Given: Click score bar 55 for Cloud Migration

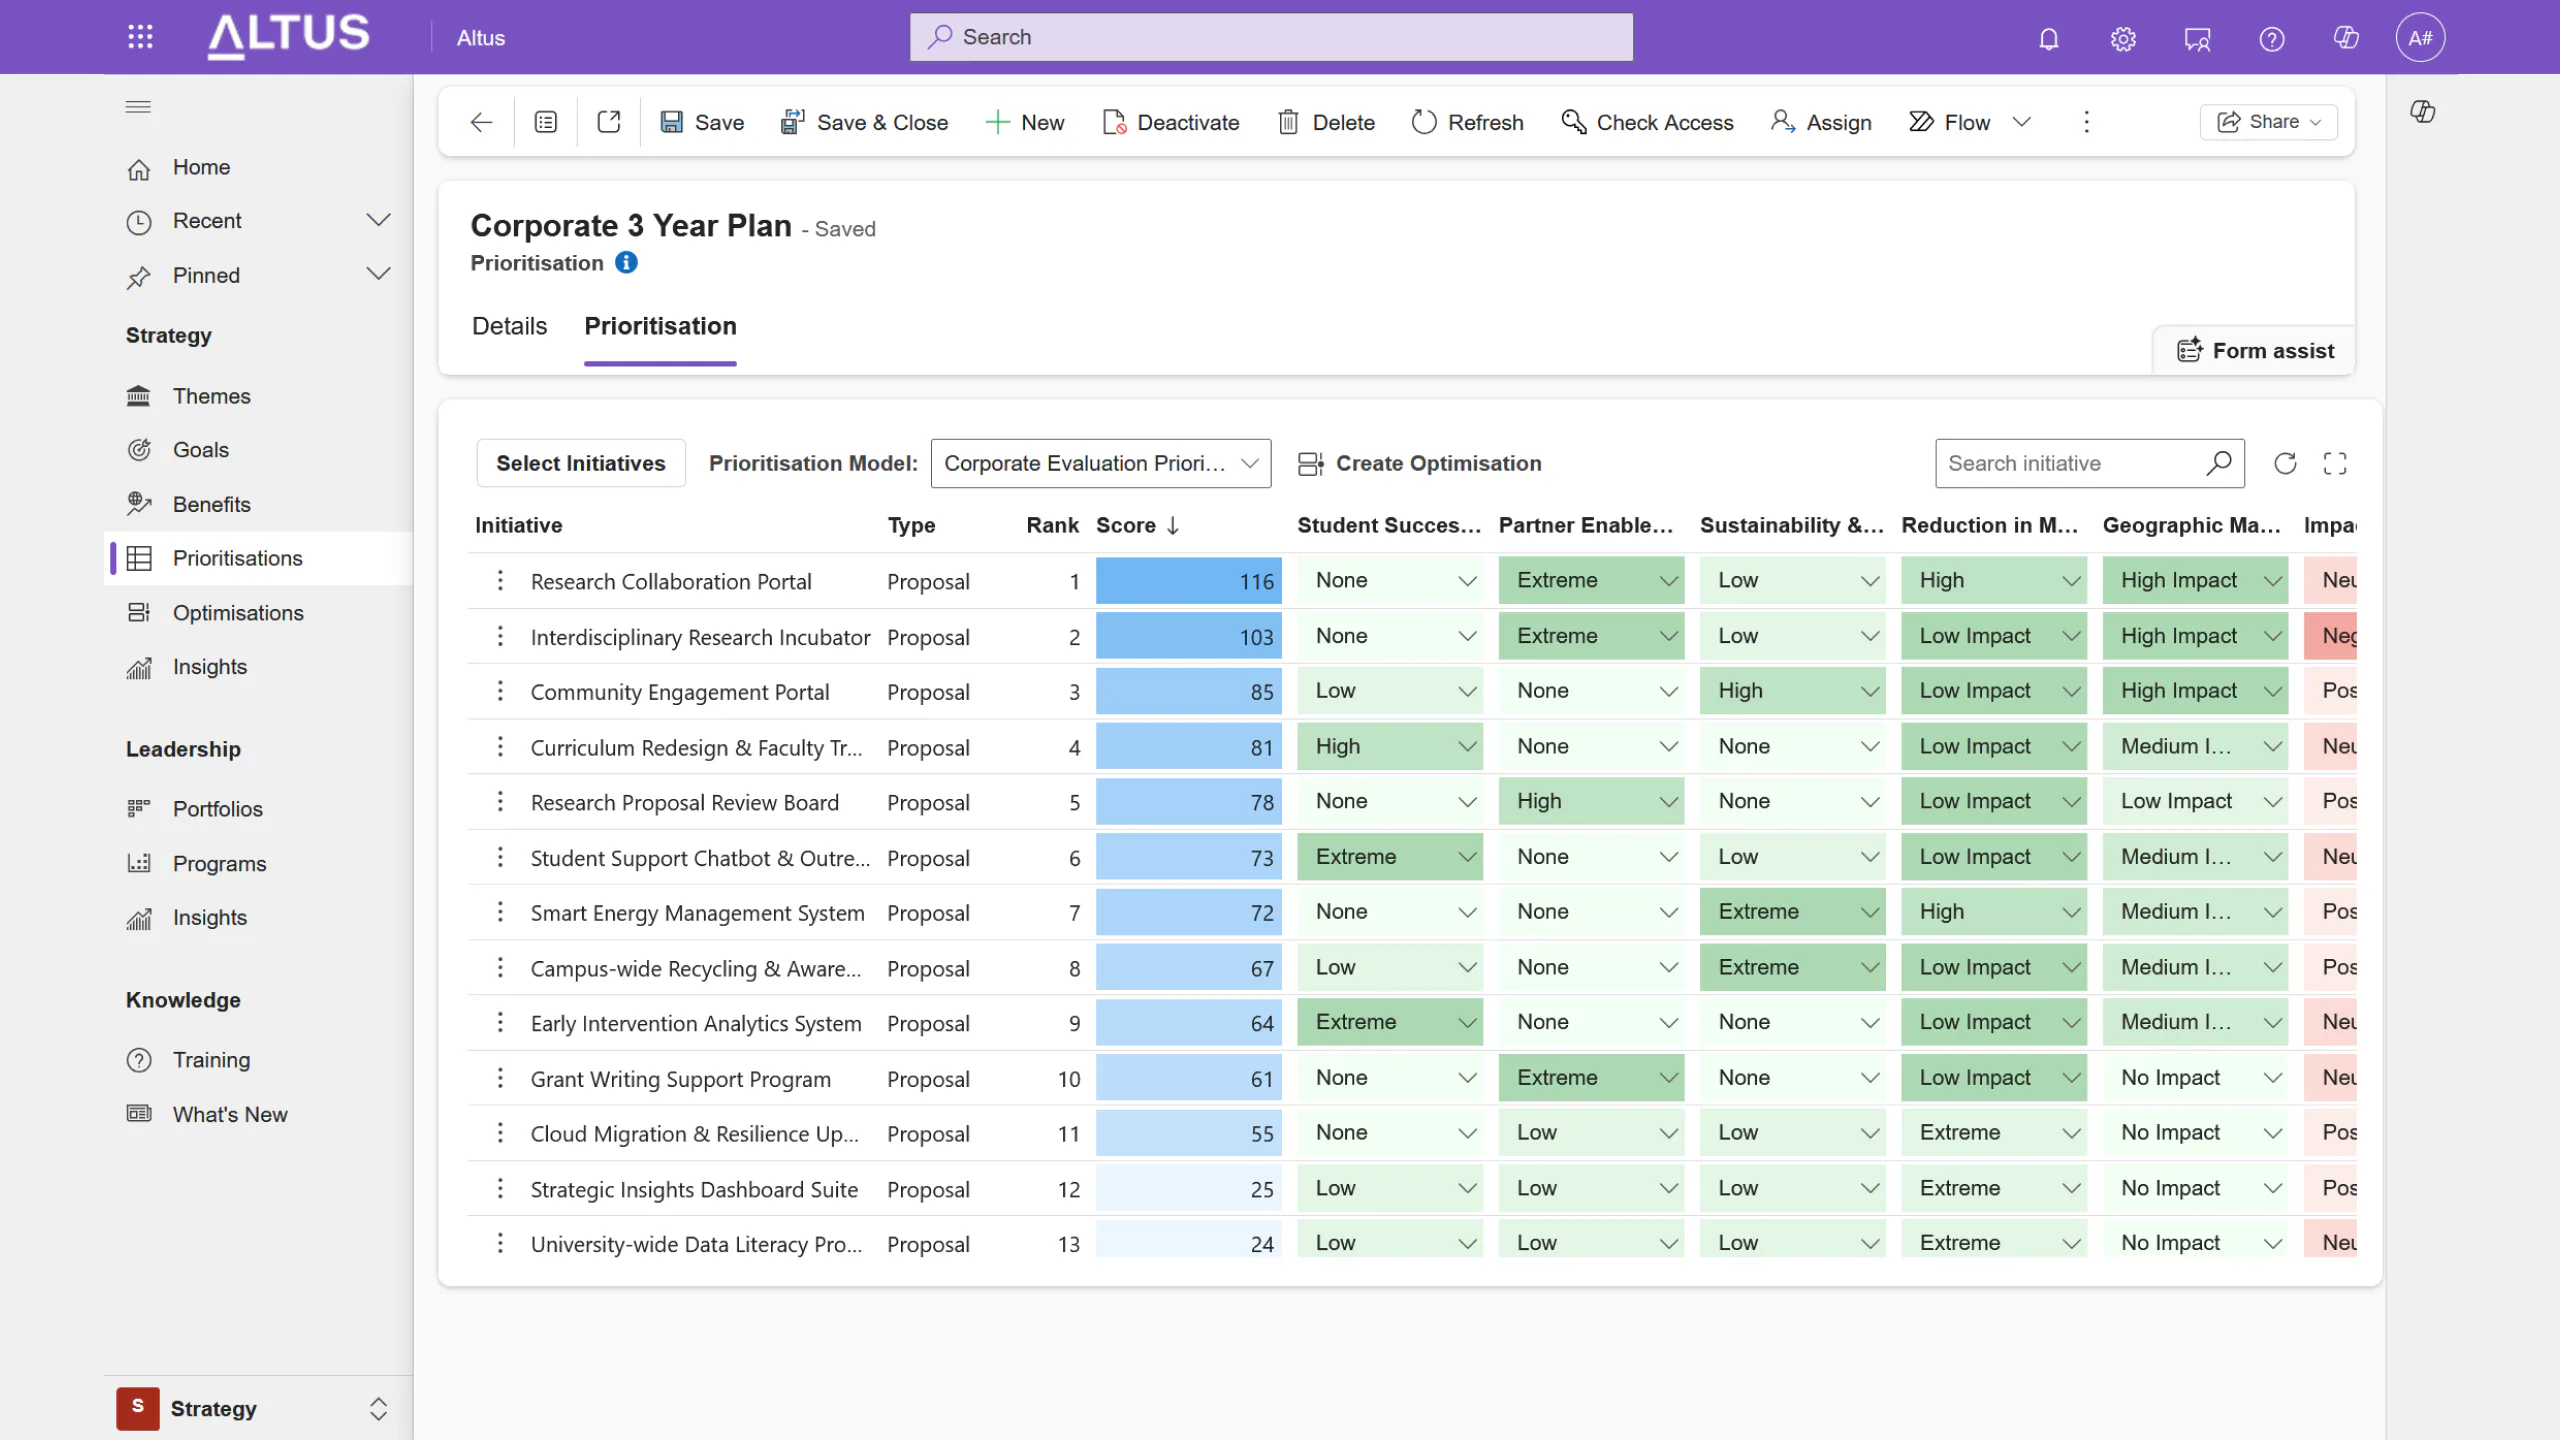Looking at the screenshot, I should click(1188, 1133).
